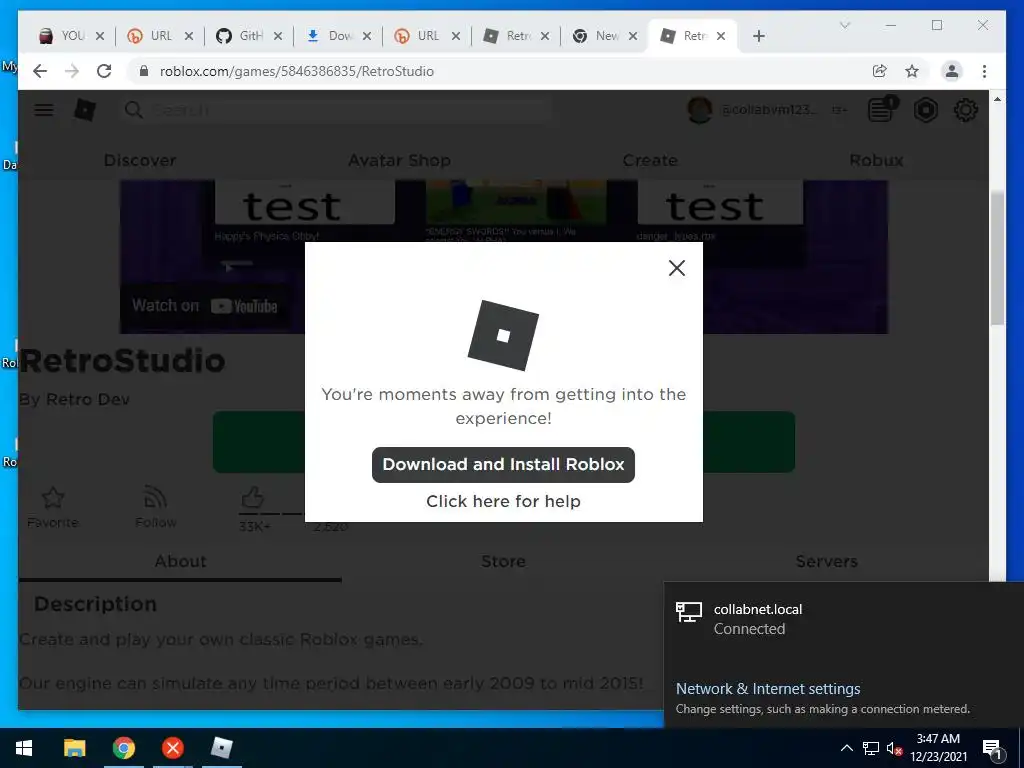Viewport: 1024px width, 768px height.
Task: Open the Windows Start menu
Action: coord(24,748)
